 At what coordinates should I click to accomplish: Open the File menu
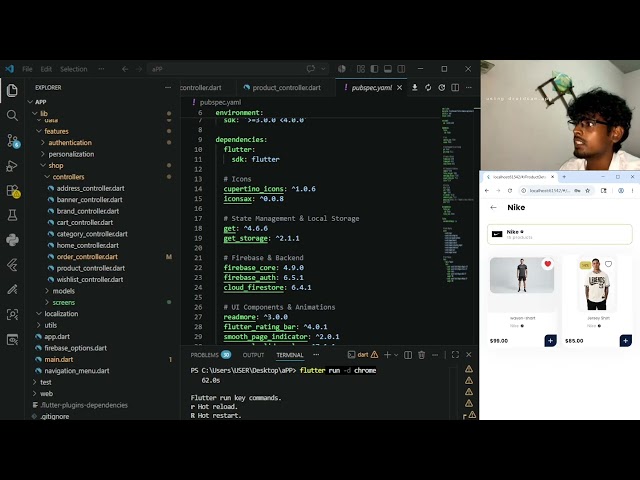[27, 69]
